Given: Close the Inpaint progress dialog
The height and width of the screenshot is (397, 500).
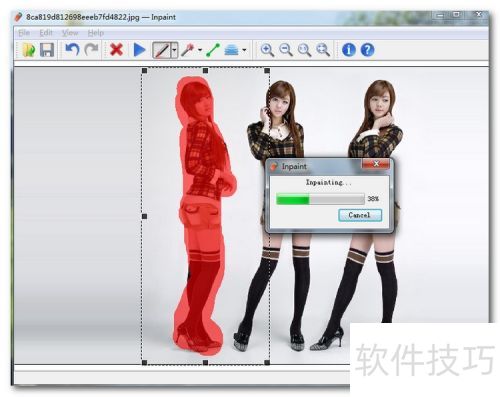Looking at the screenshot, I should coord(376,164).
